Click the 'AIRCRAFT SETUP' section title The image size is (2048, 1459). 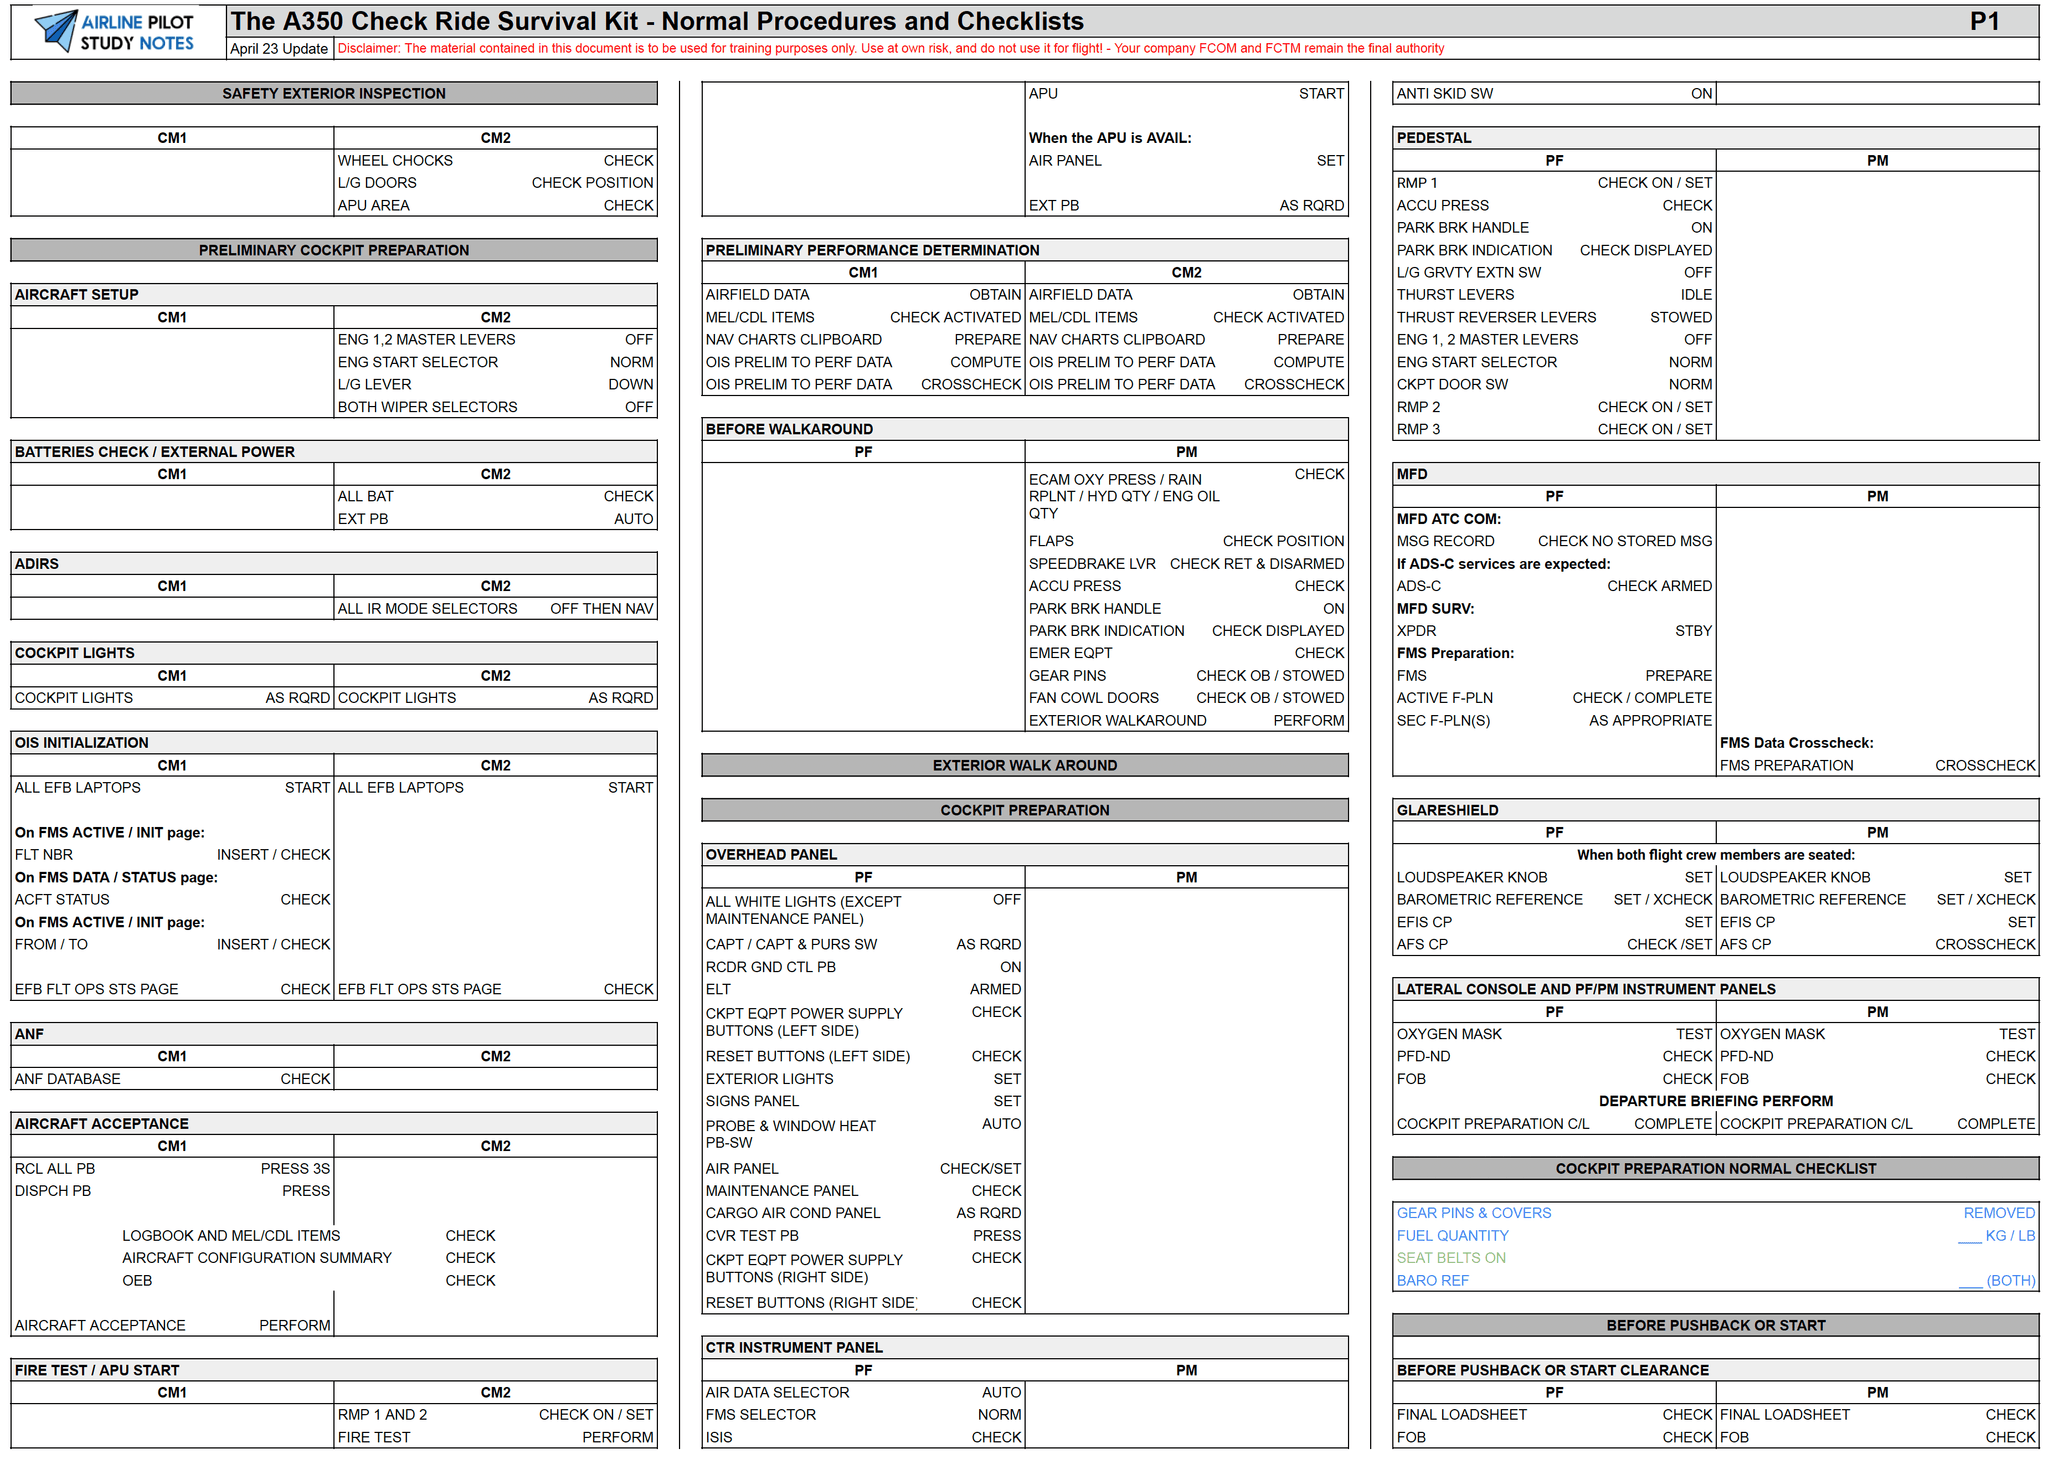tap(77, 295)
